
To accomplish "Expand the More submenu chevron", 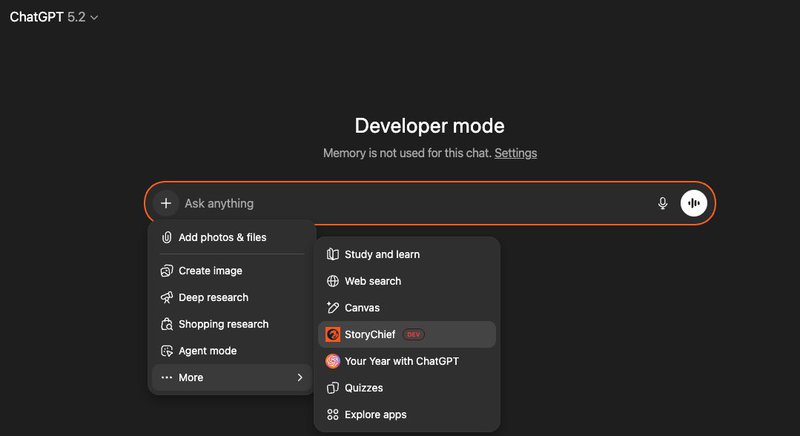I will click(299, 377).
